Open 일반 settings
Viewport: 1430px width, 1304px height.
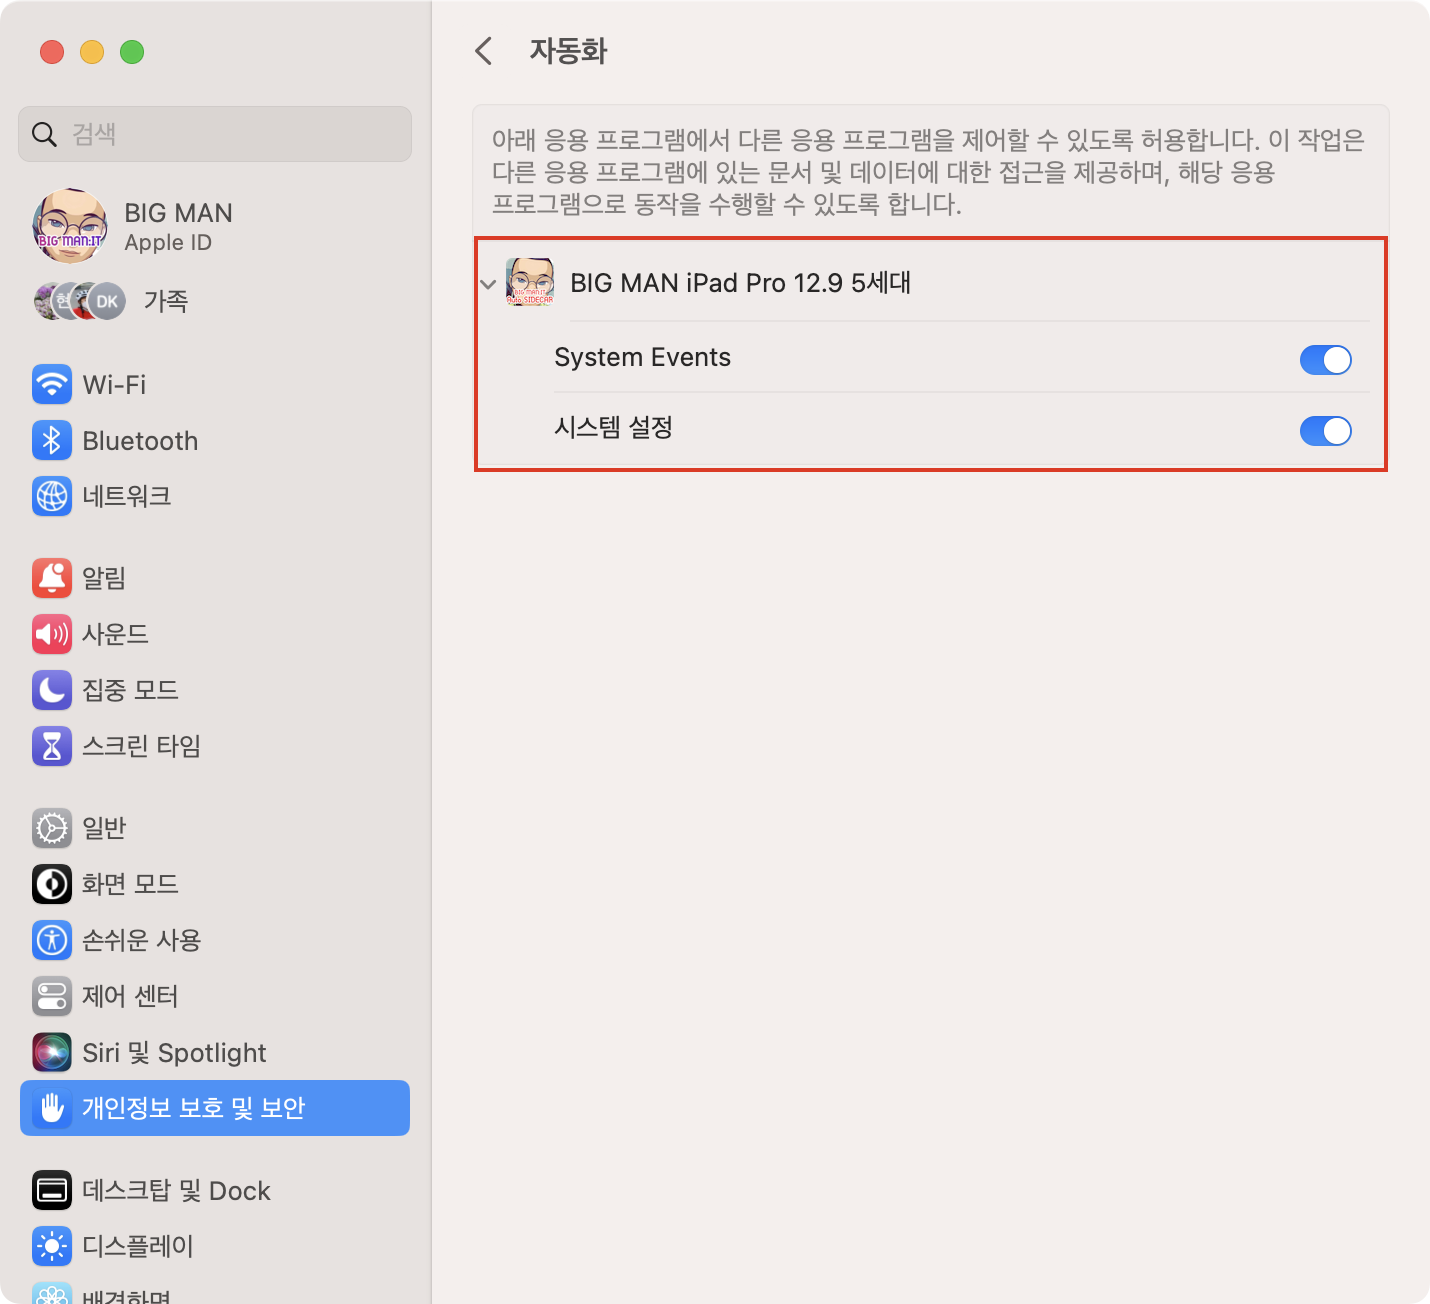(215, 828)
